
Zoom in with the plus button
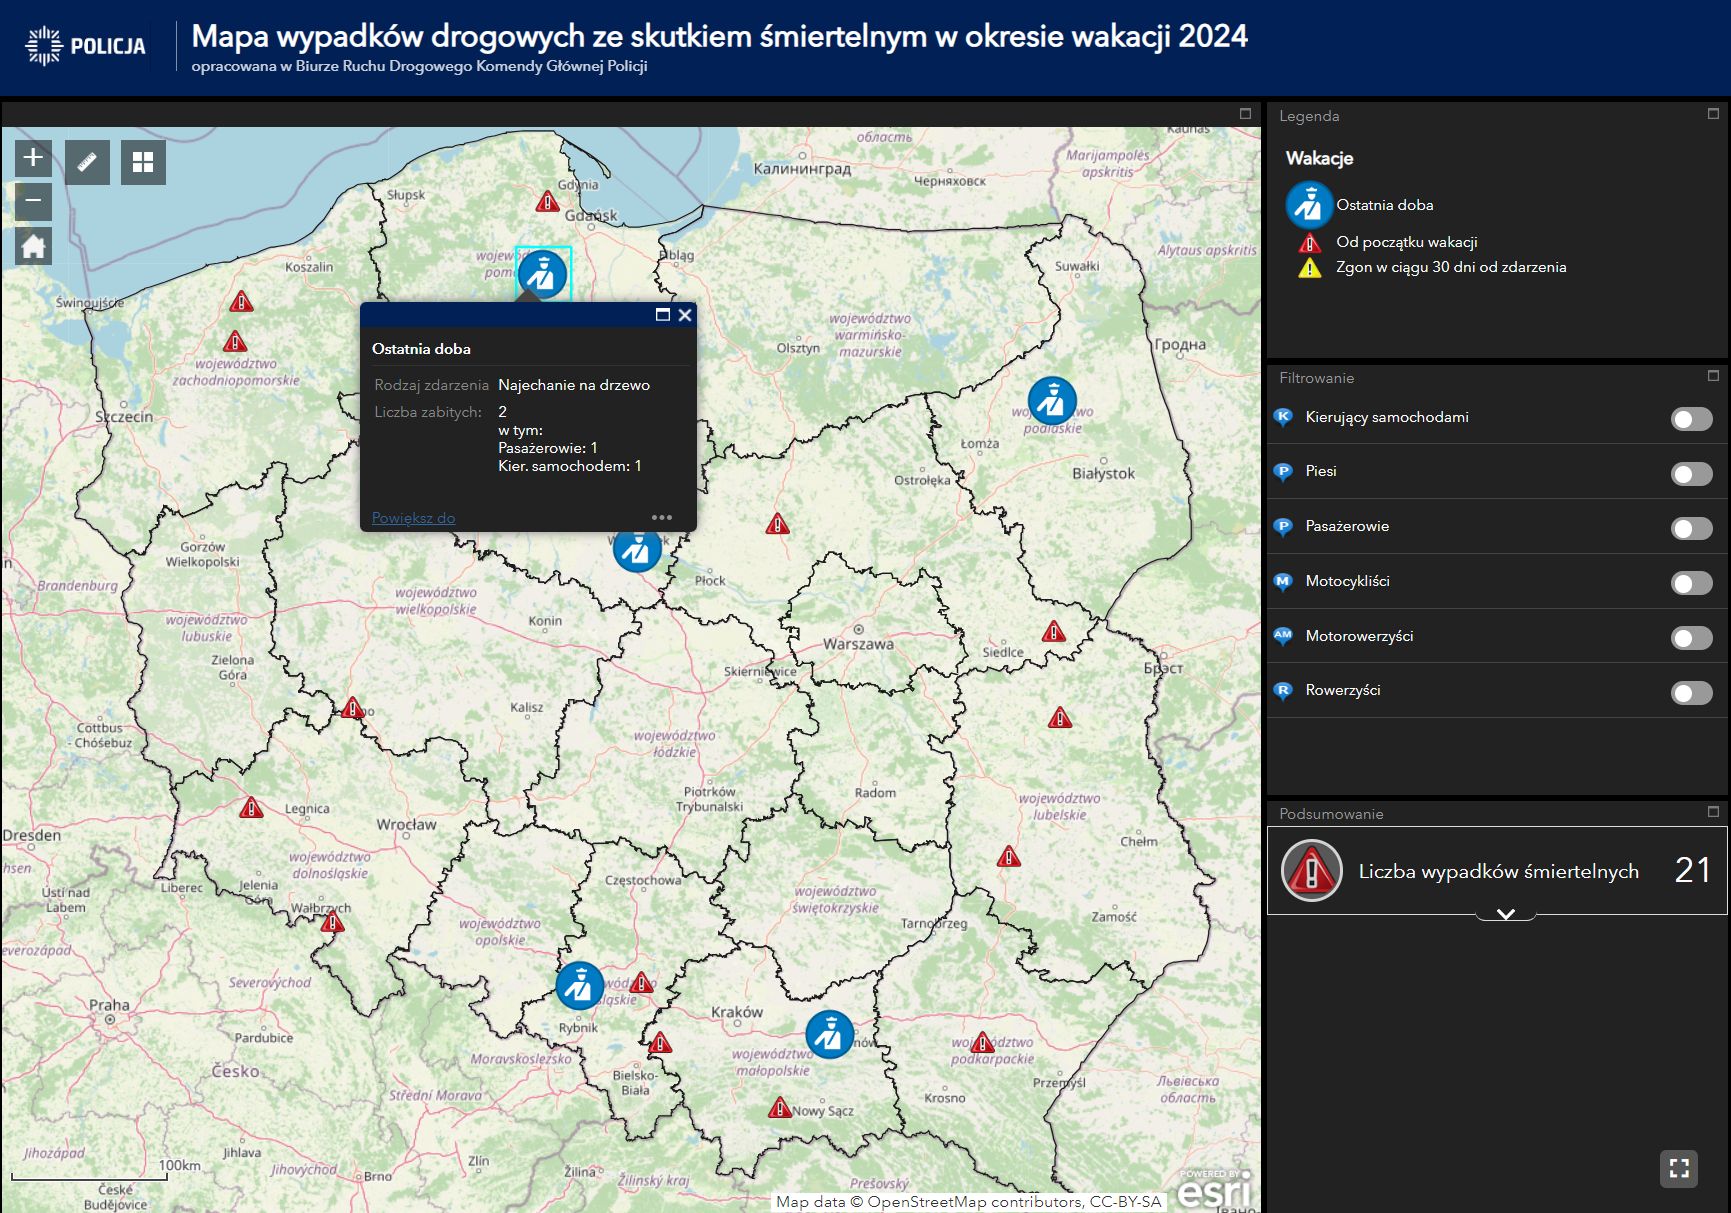(x=33, y=158)
